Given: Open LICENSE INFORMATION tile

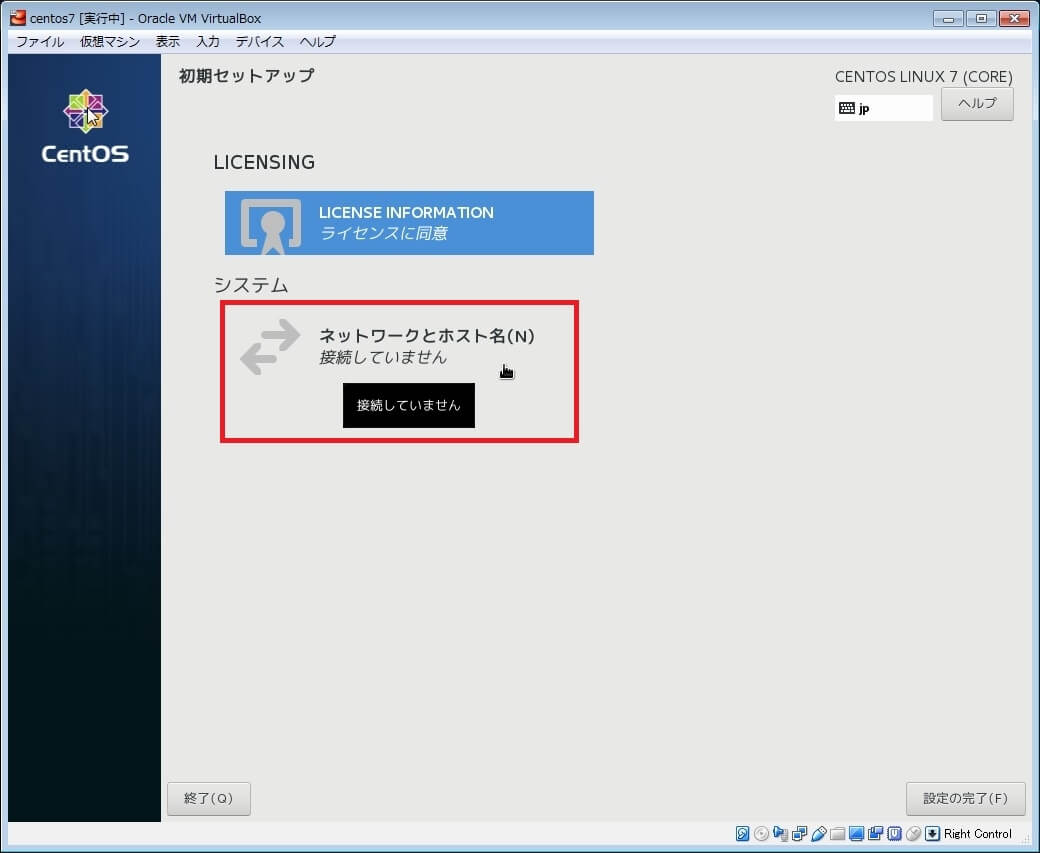Looking at the screenshot, I should [x=409, y=223].
